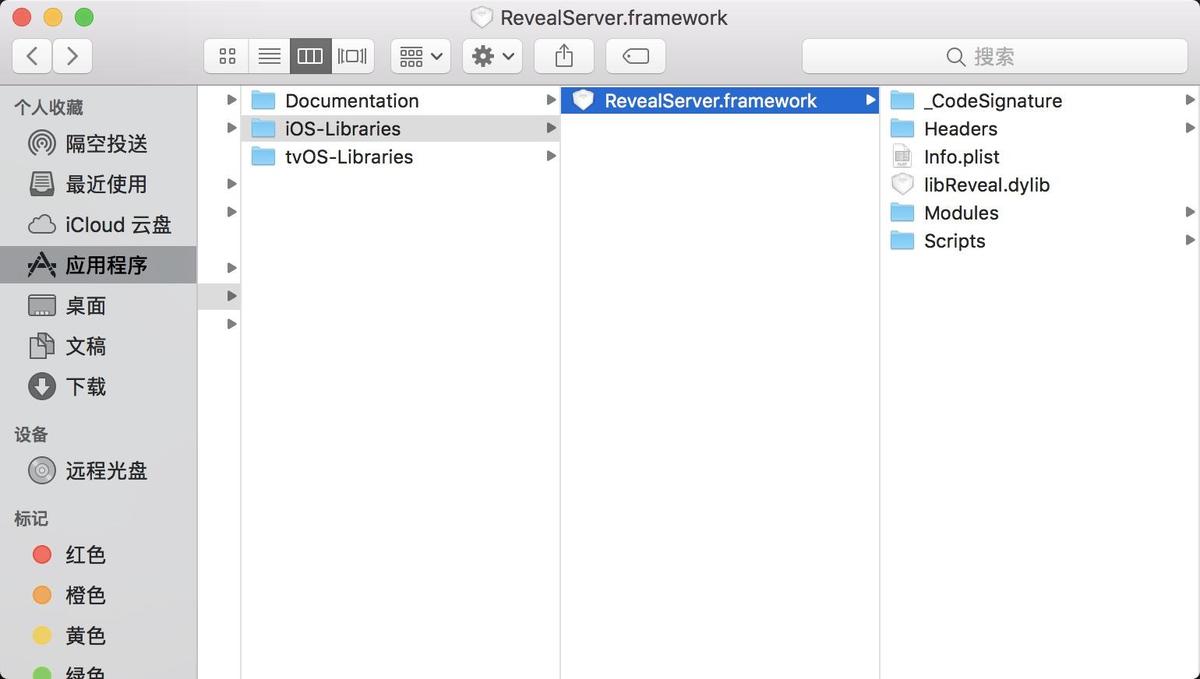Select the Documentation folder
This screenshot has width=1200, height=679.
pos(400,101)
